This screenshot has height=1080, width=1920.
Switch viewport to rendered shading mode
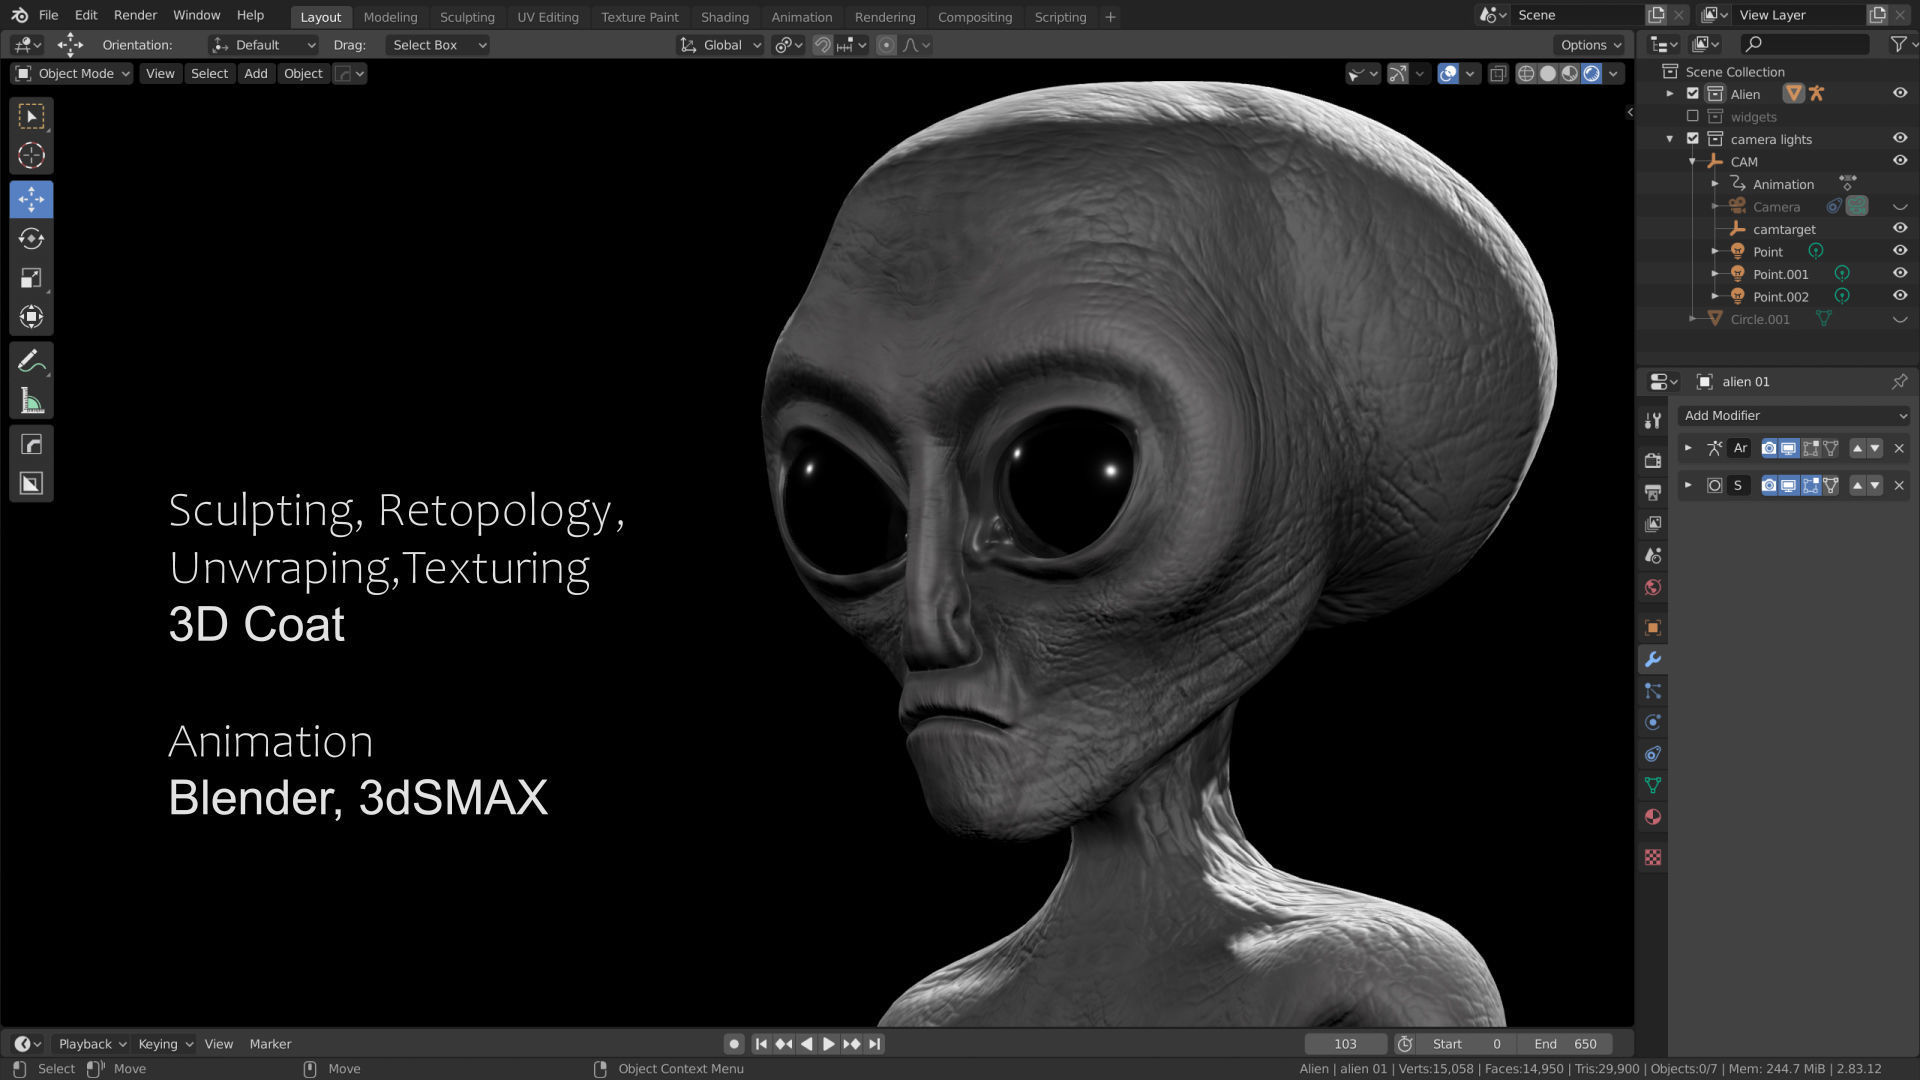(1592, 73)
